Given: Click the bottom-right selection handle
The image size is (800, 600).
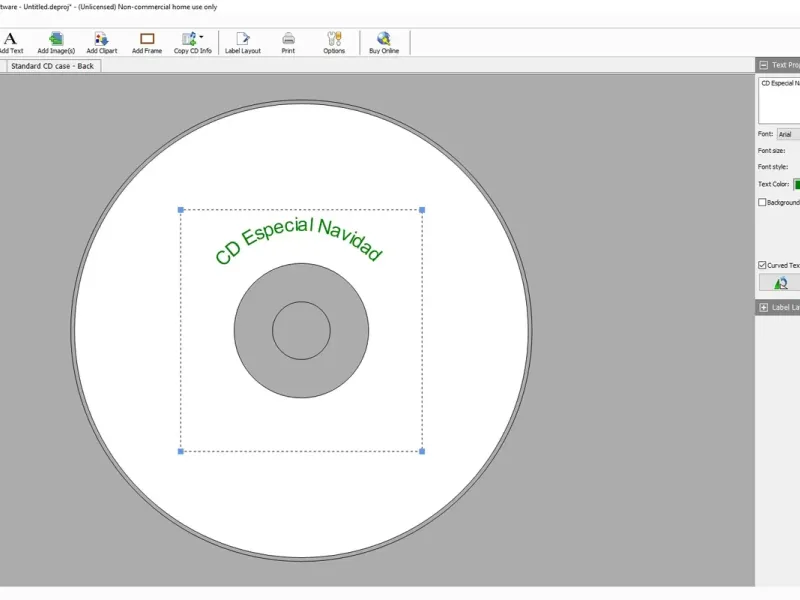Looking at the screenshot, I should point(422,451).
